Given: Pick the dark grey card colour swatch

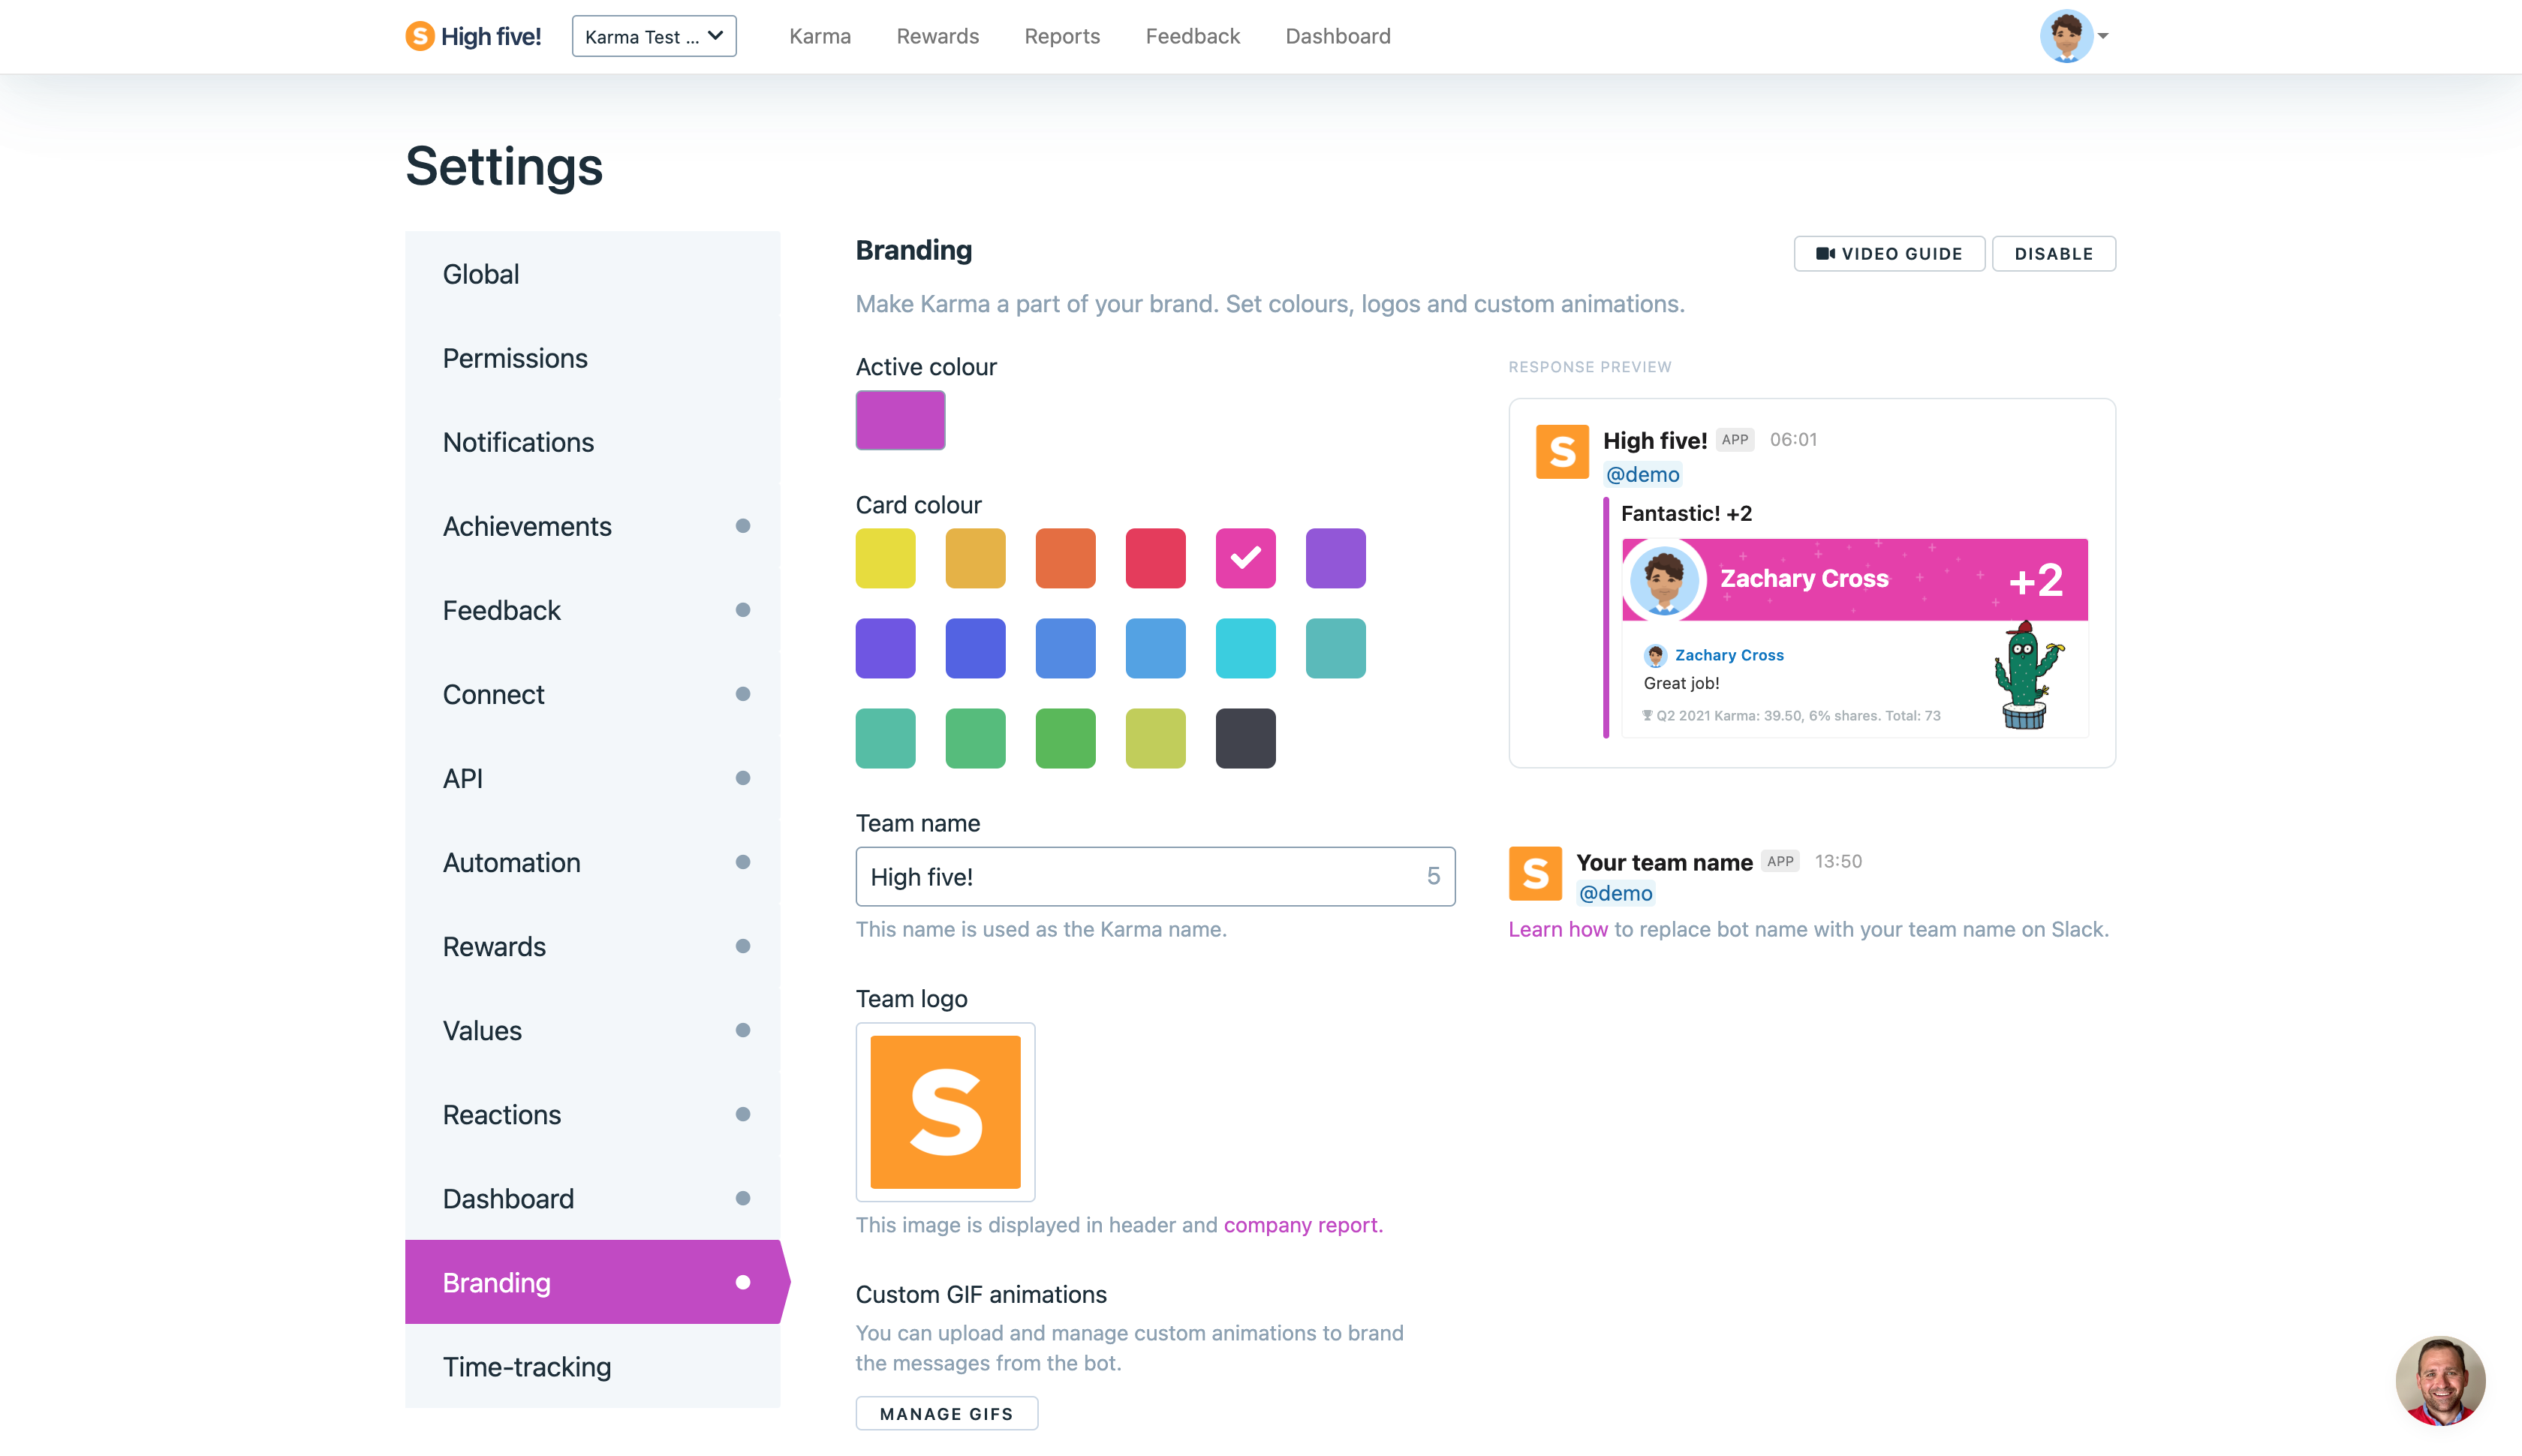Looking at the screenshot, I should (1245, 738).
